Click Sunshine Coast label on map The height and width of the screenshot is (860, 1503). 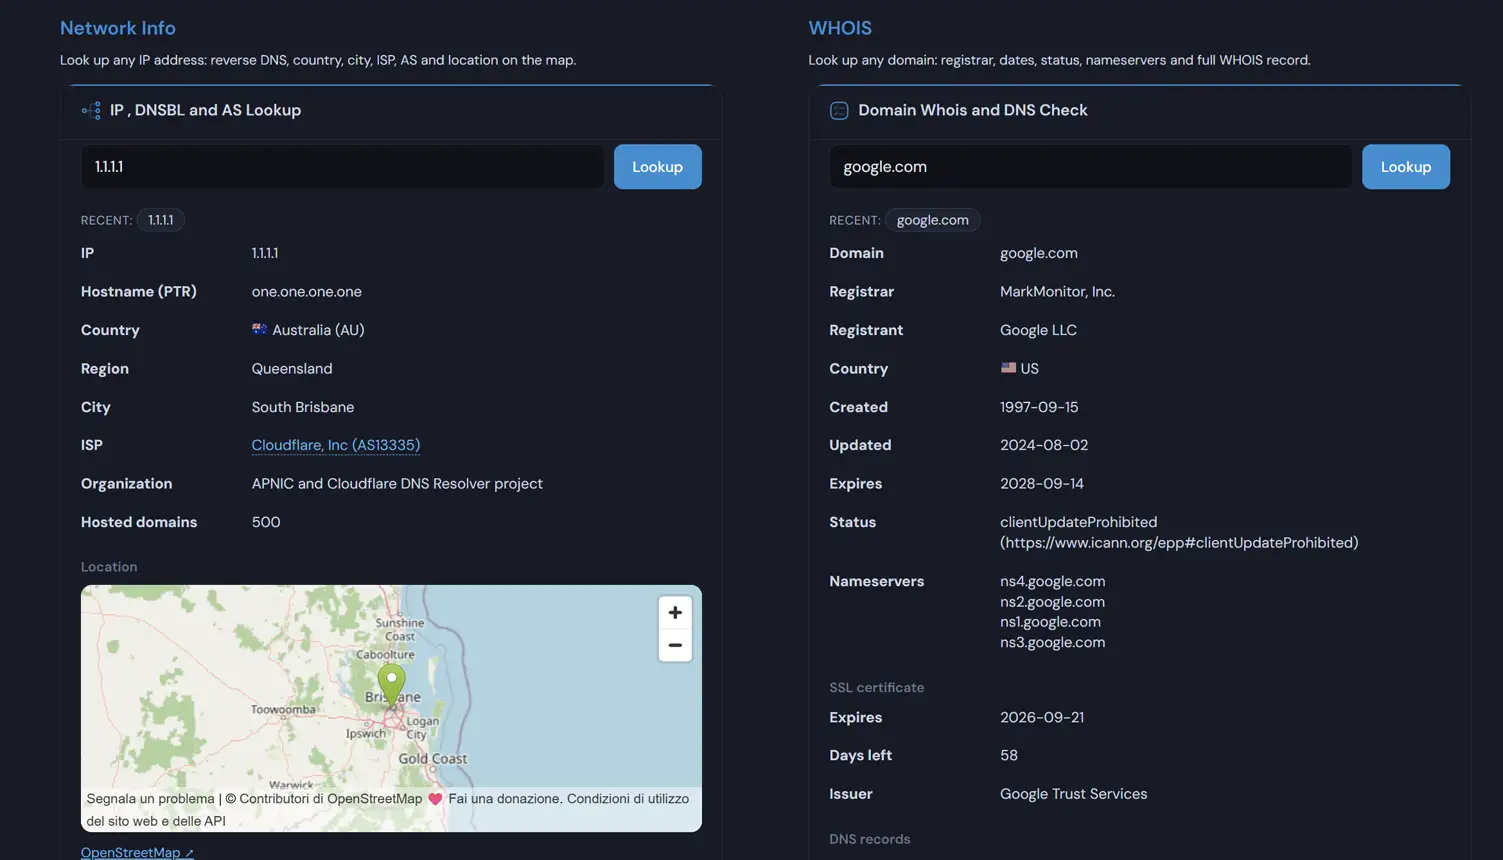400,629
